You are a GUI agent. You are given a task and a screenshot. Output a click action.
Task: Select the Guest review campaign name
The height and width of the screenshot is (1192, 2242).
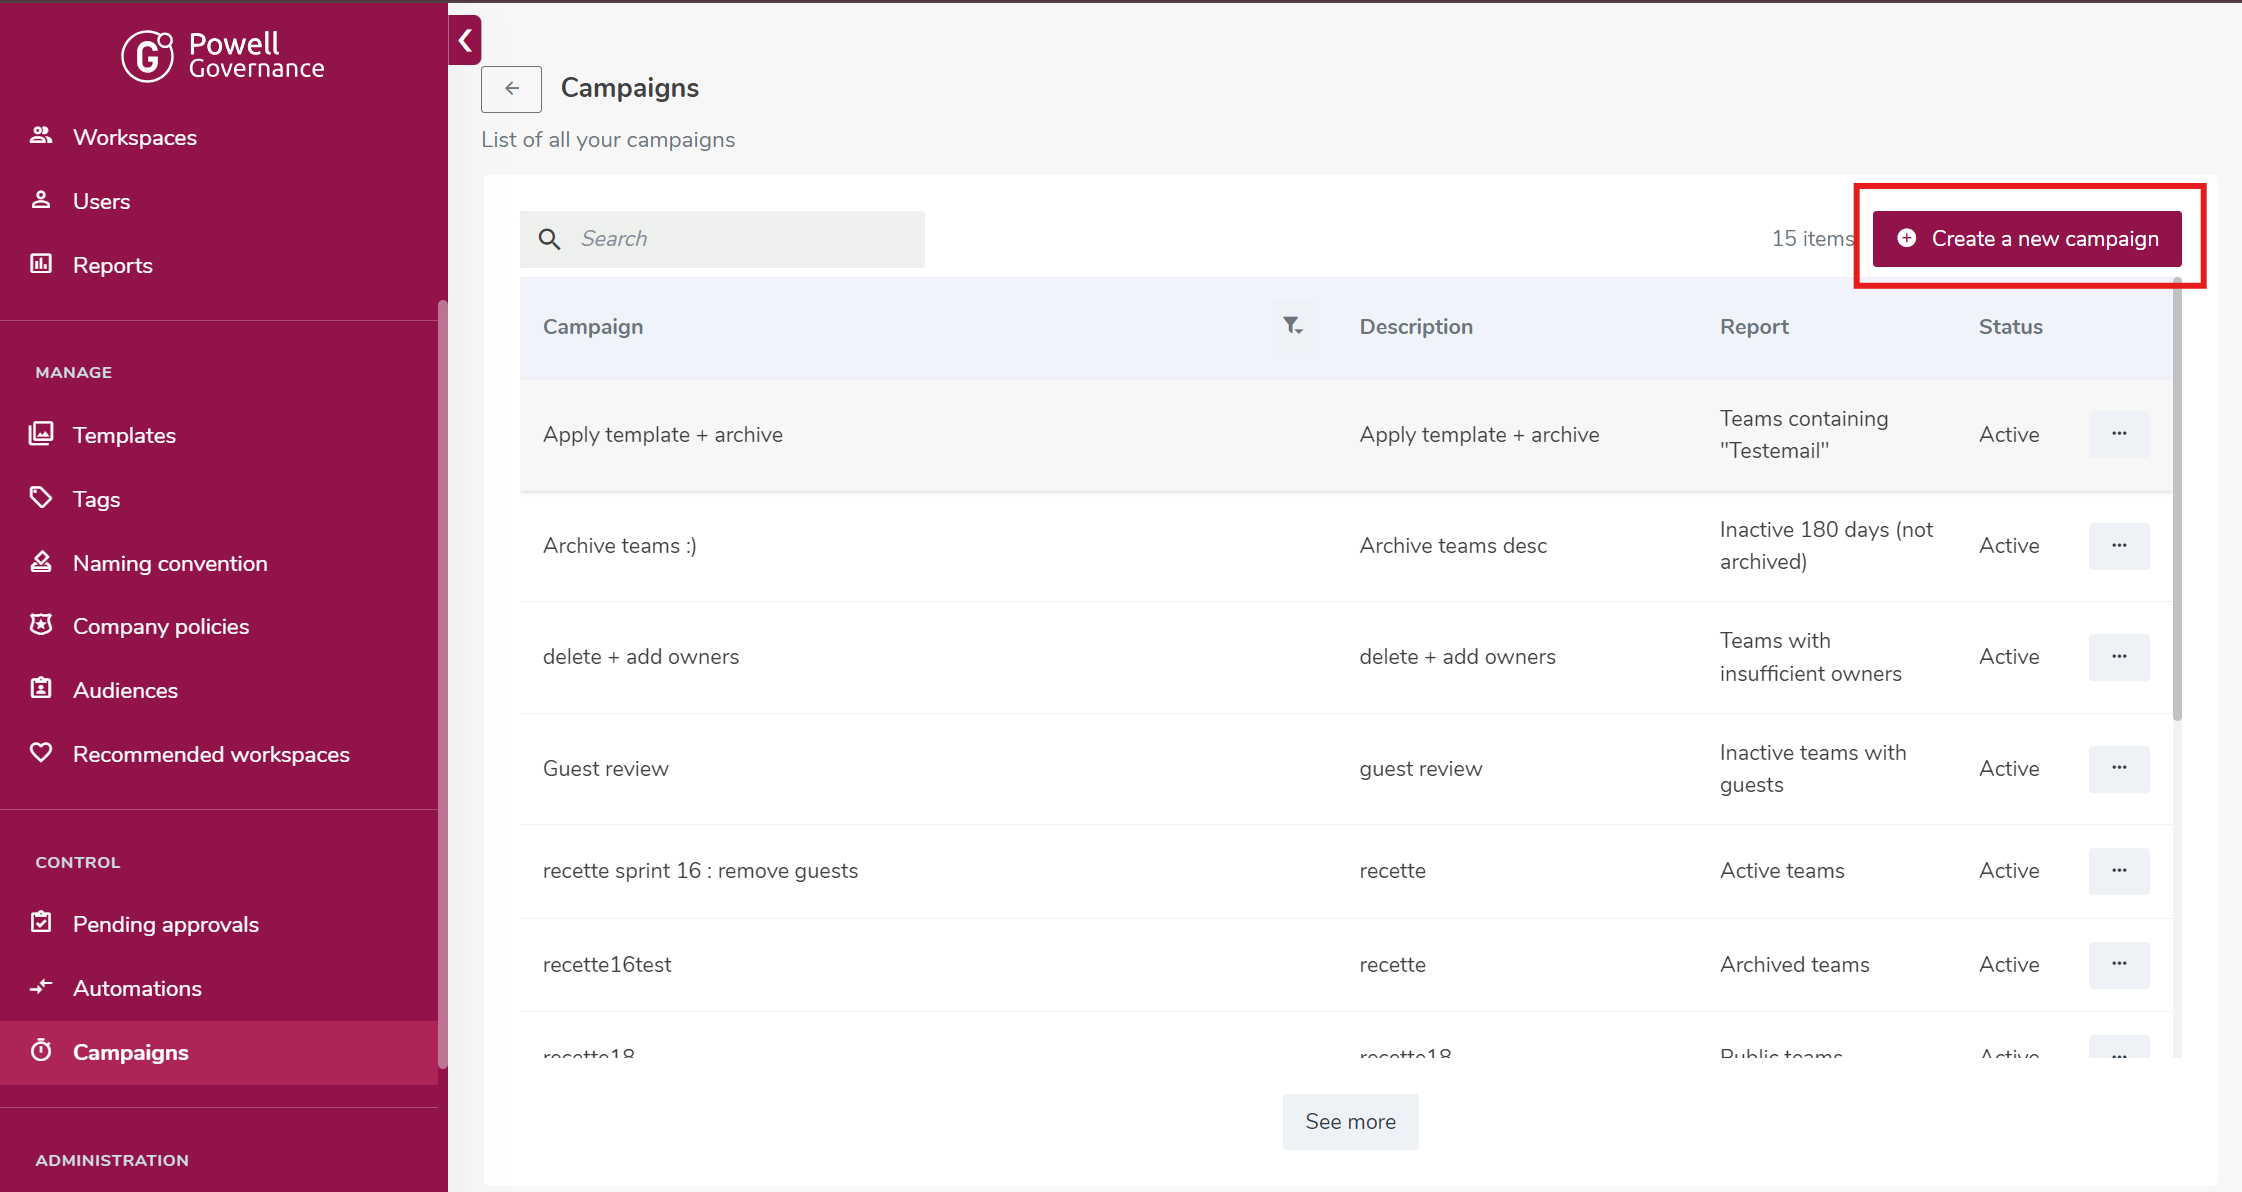coord(606,769)
